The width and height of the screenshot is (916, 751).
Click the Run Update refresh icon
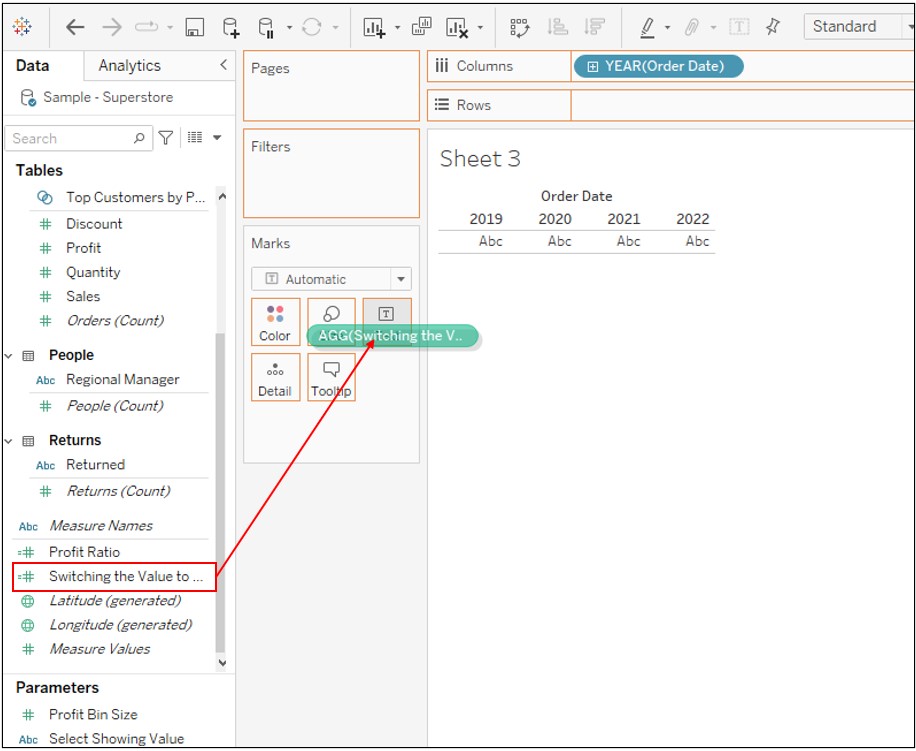click(312, 27)
